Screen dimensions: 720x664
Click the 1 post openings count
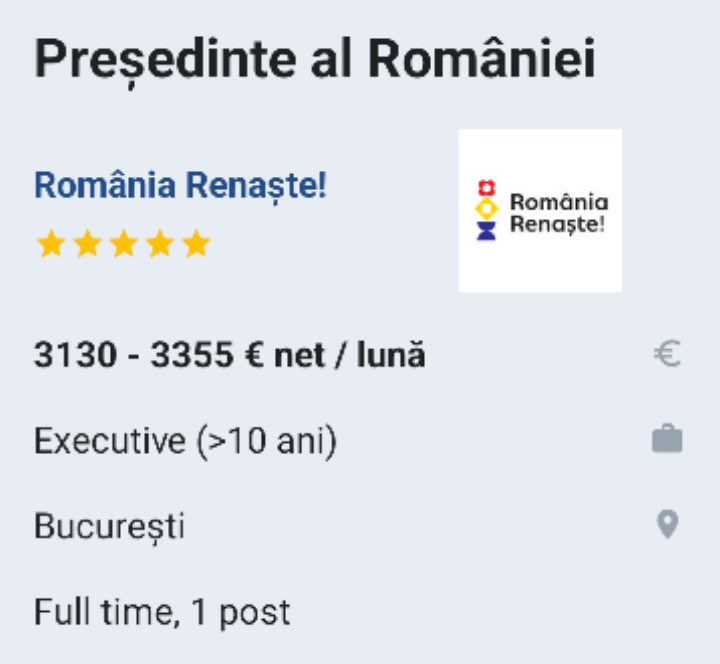tap(241, 611)
